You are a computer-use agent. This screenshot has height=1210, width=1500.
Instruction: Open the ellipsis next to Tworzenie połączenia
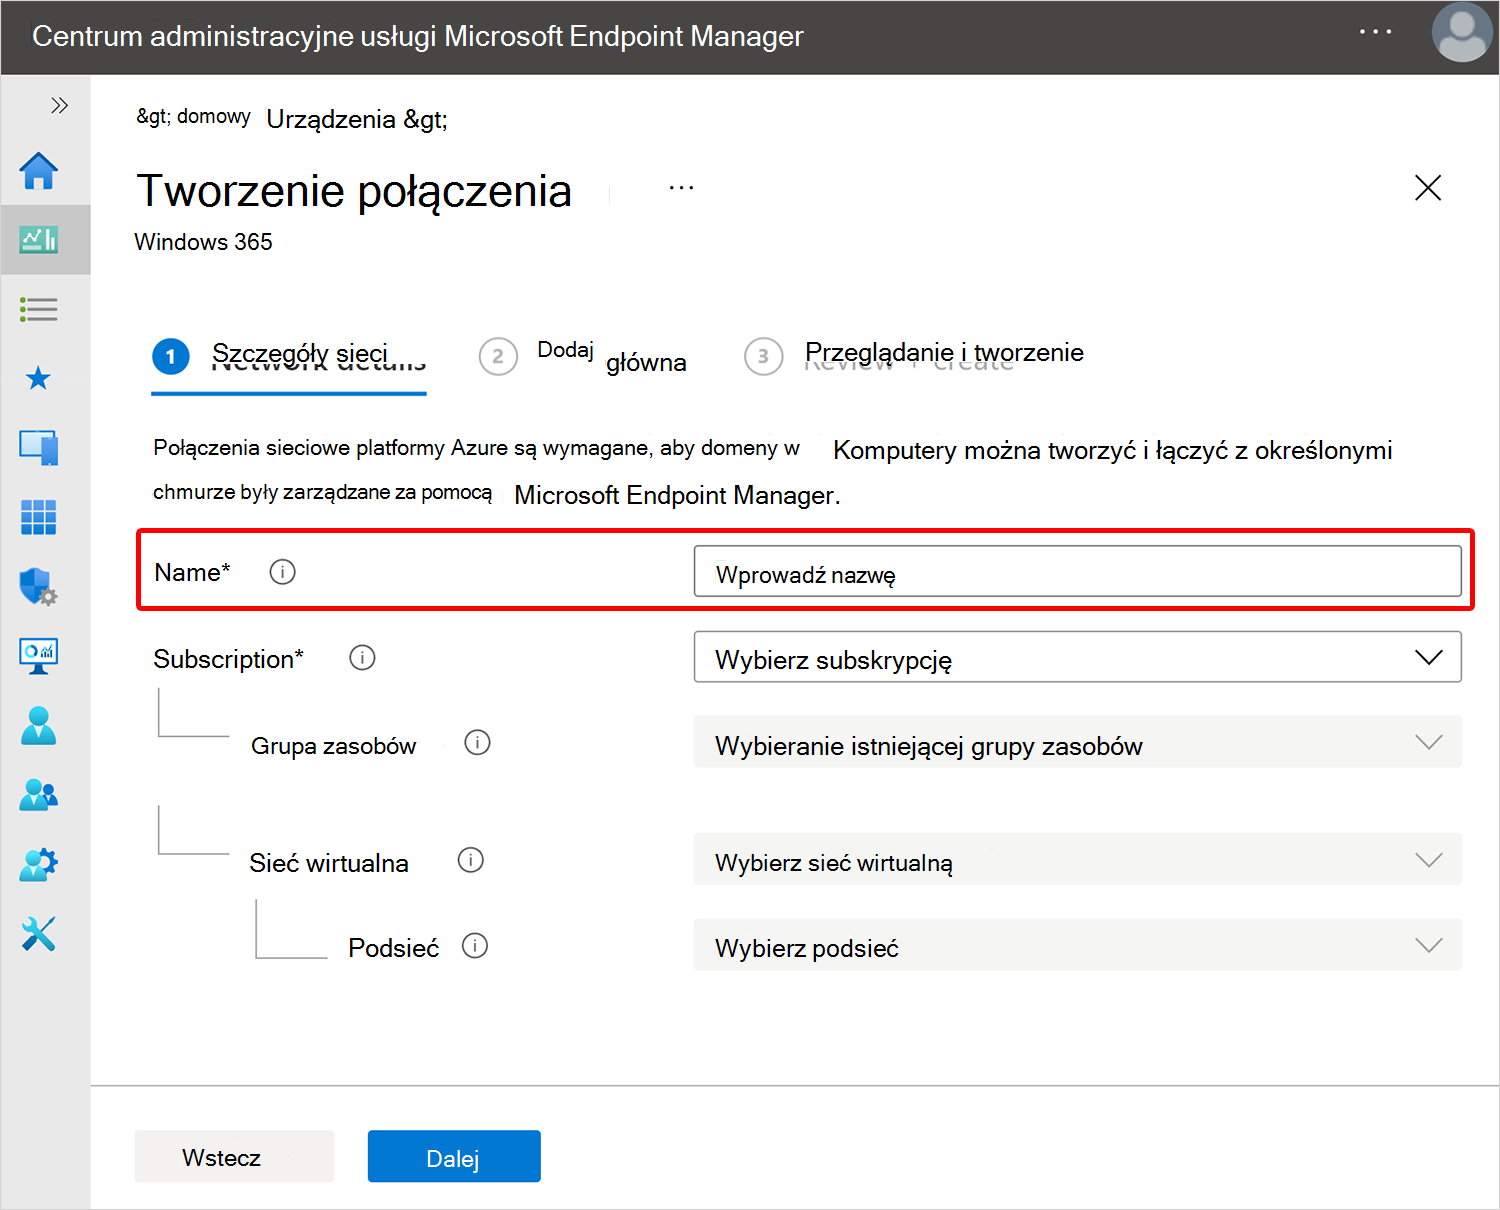[681, 188]
